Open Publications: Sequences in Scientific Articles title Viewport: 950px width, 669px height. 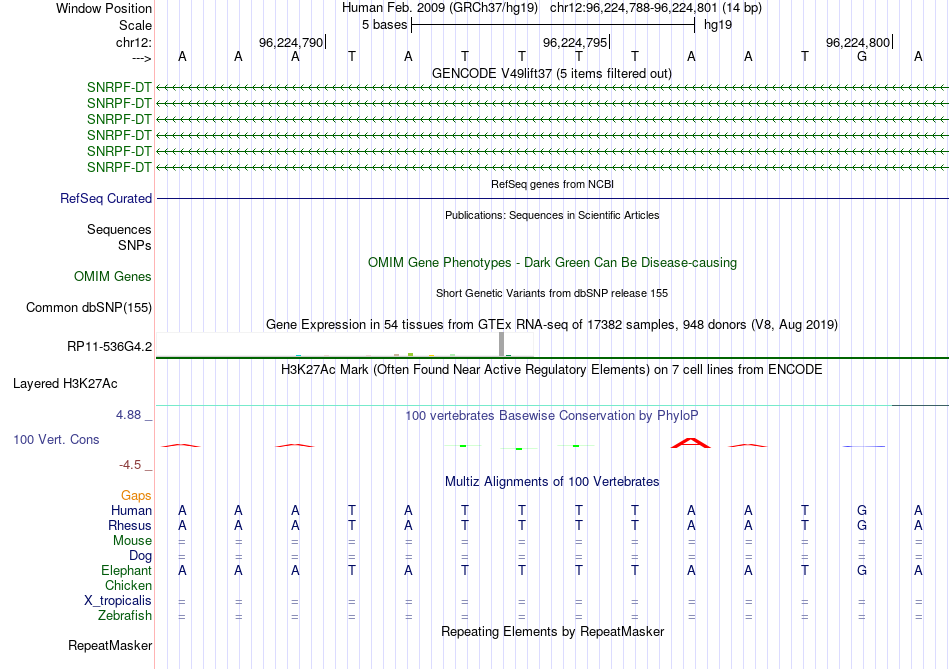[552, 215]
